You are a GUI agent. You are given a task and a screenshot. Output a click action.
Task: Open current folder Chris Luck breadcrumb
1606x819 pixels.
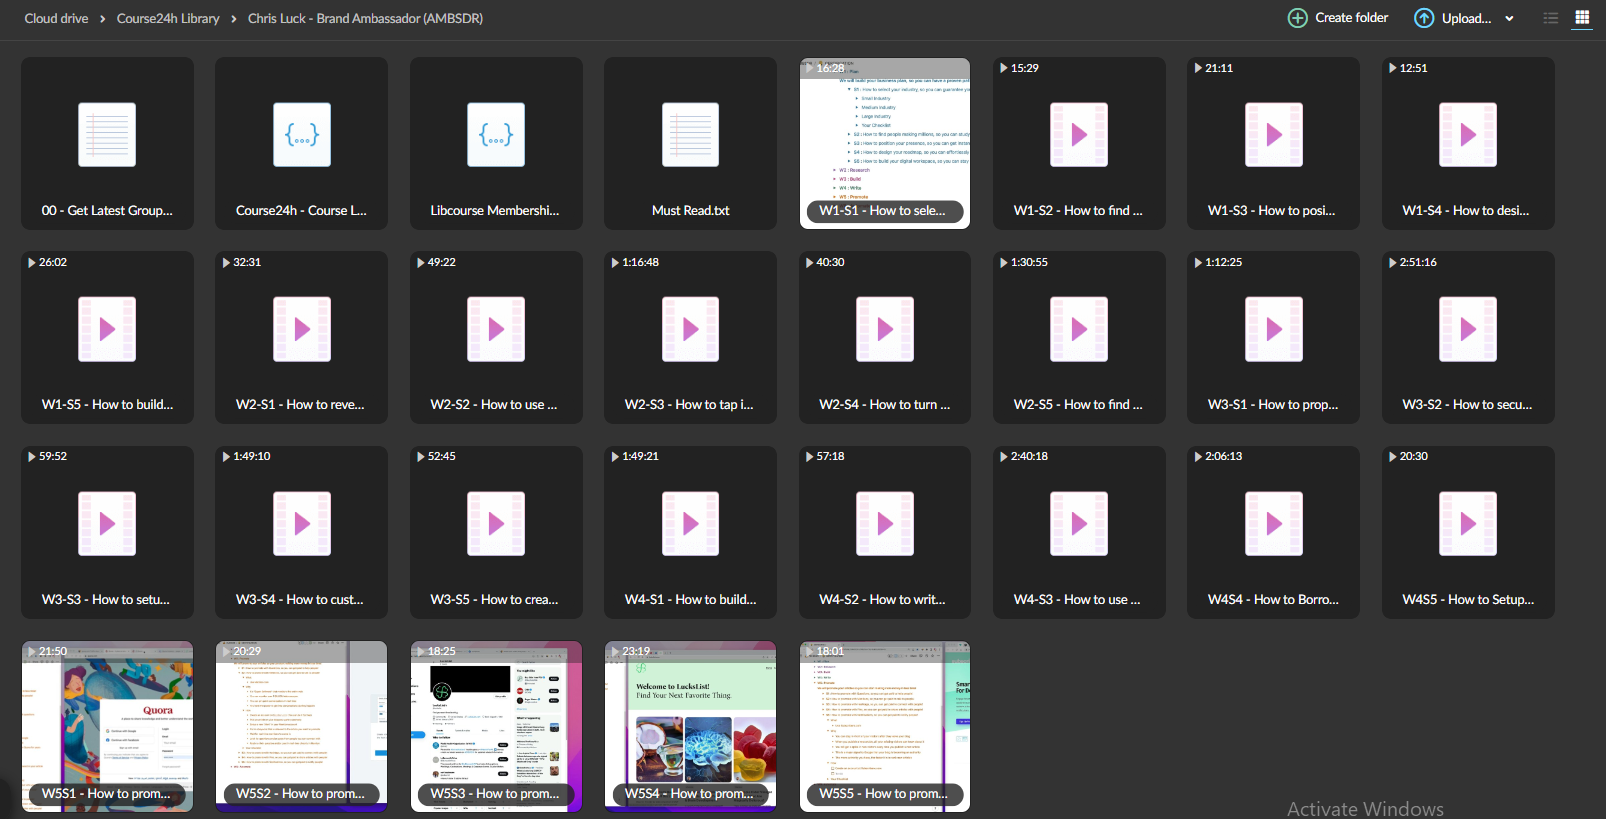365,18
